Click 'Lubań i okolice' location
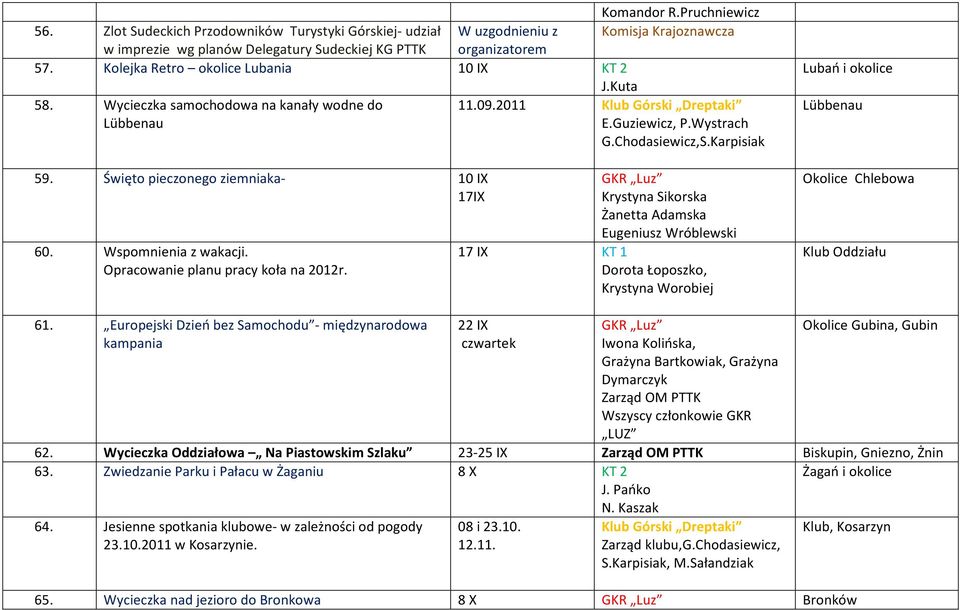The image size is (960, 610). [x=847, y=68]
